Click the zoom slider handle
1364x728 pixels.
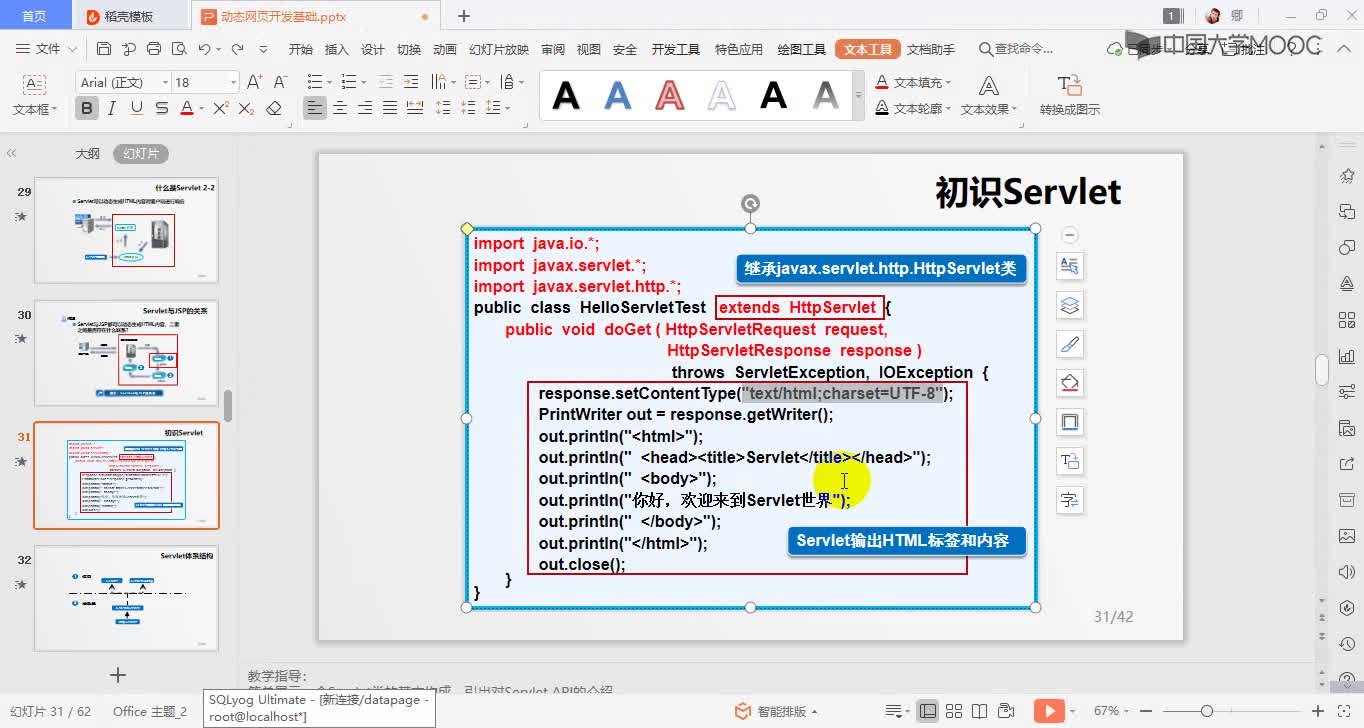point(1207,711)
